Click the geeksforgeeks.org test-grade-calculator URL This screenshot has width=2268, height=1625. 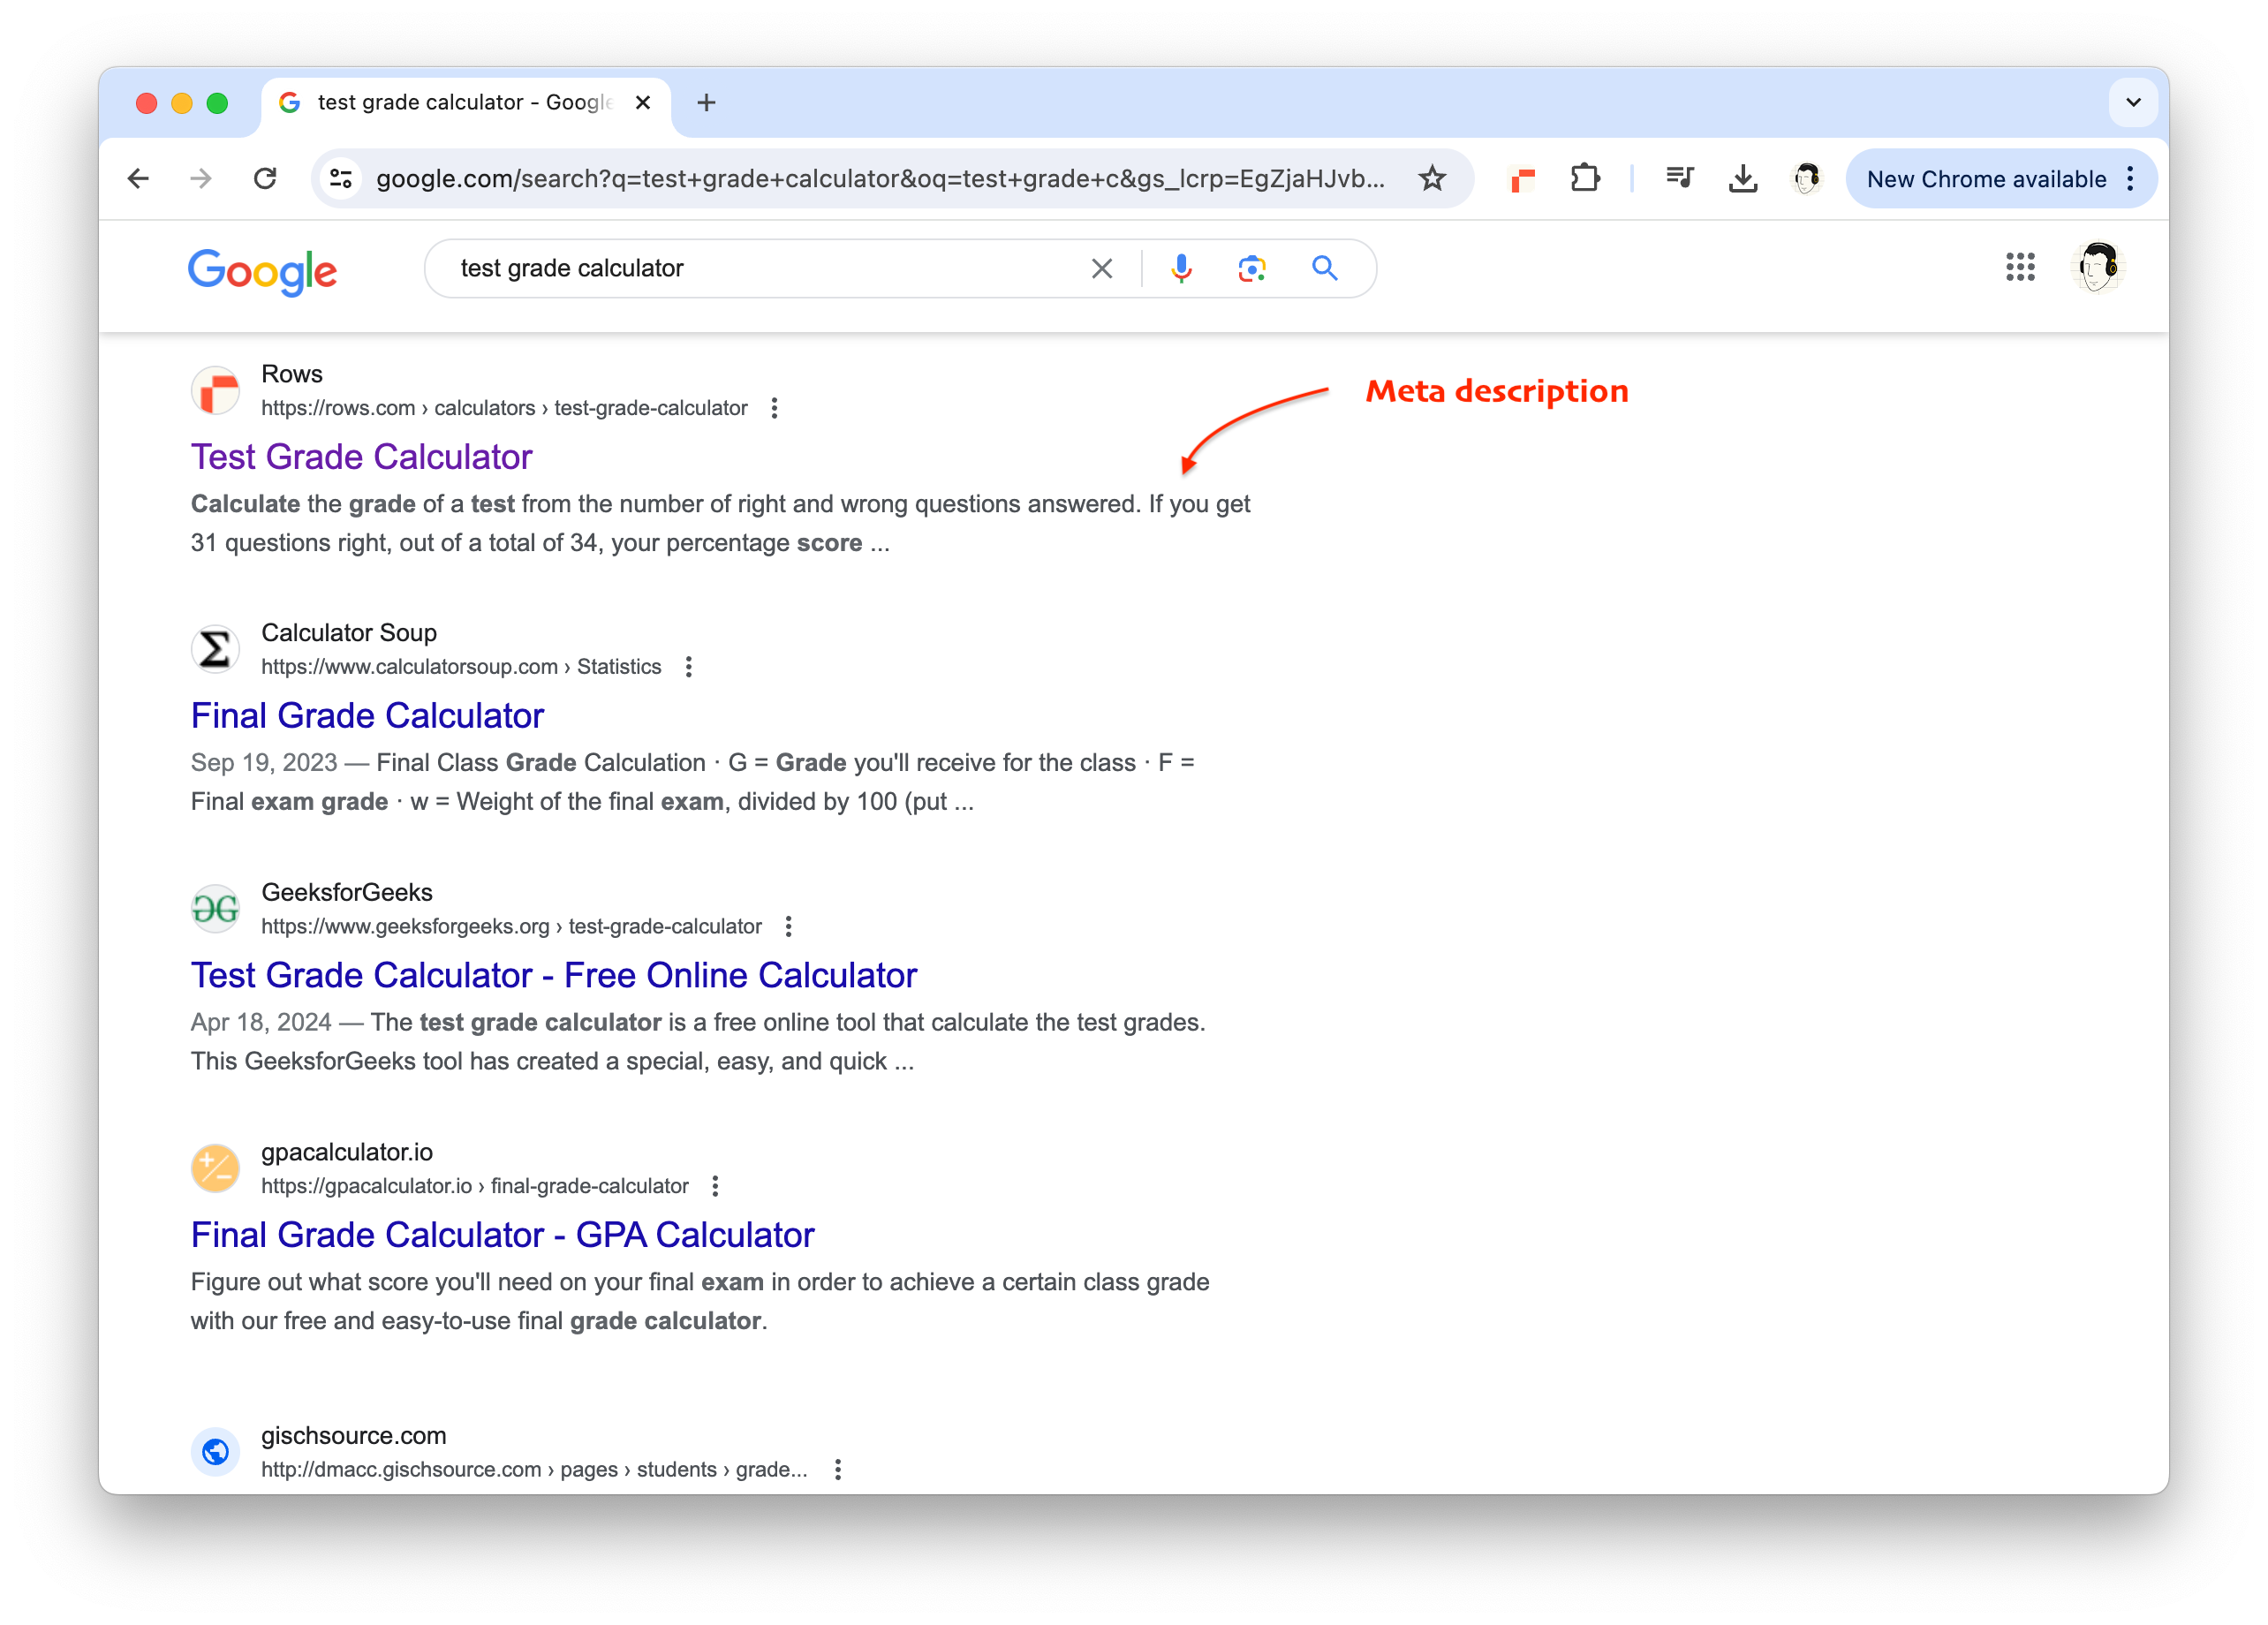click(511, 927)
